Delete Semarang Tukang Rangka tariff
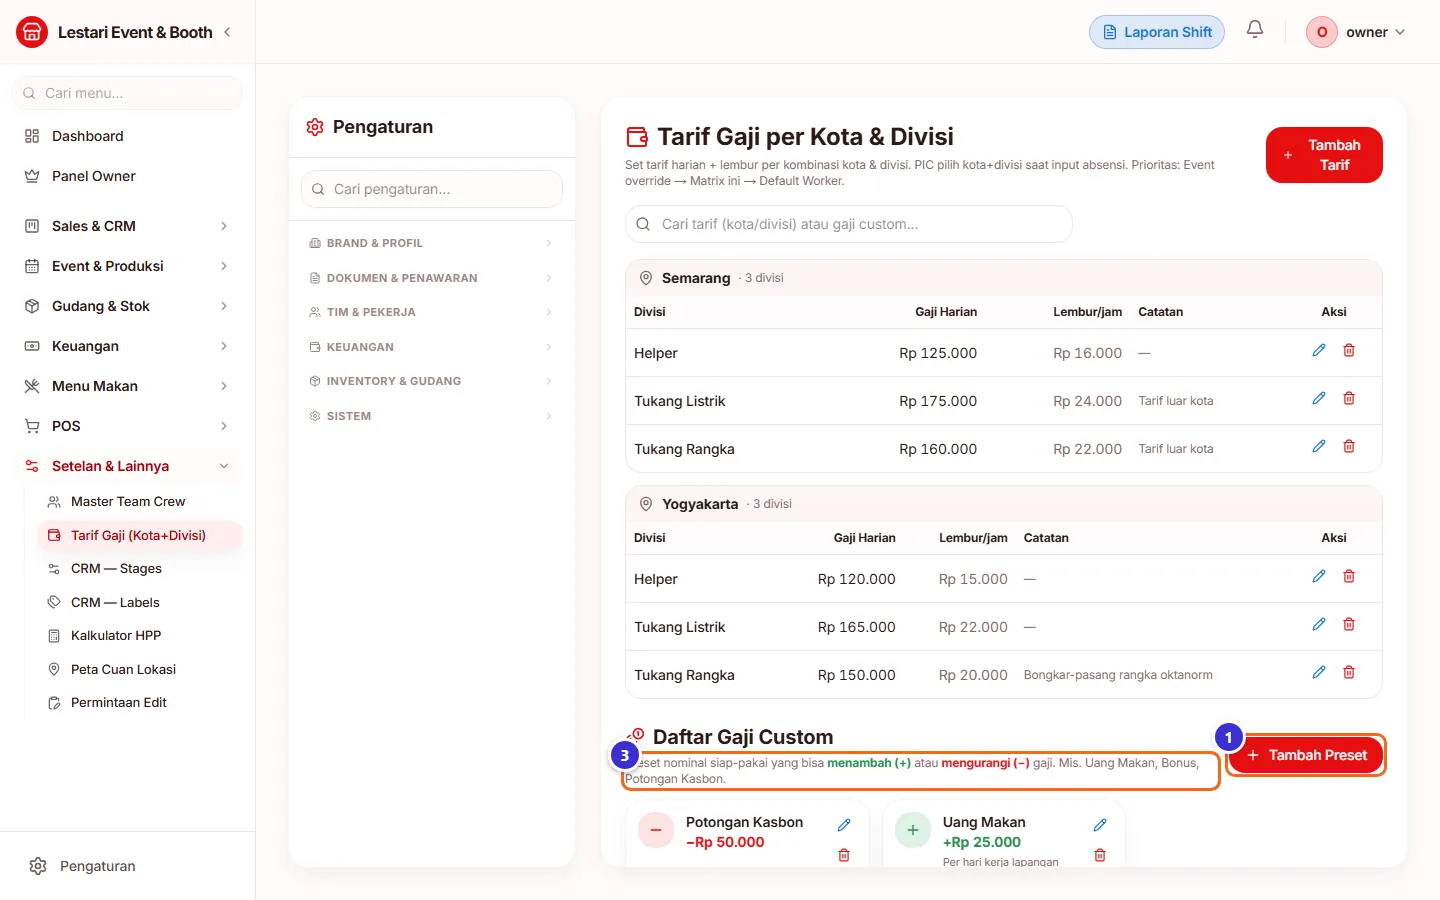Screen dimensions: 1440x900 pyautogui.click(x=1349, y=446)
